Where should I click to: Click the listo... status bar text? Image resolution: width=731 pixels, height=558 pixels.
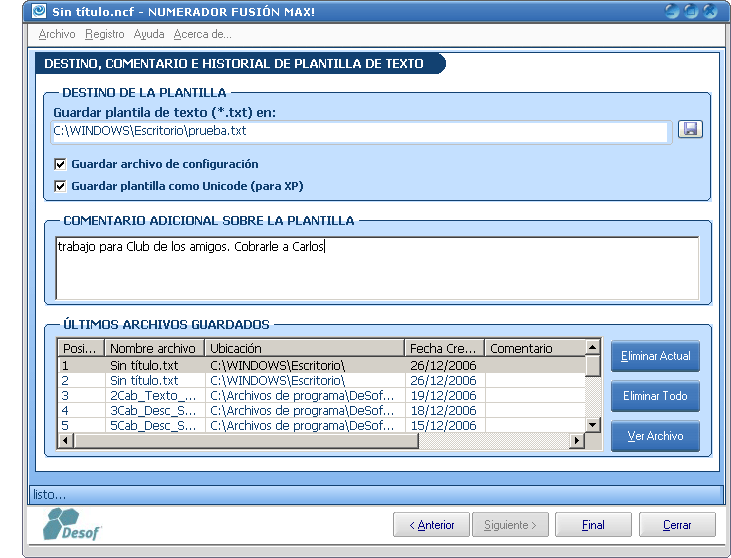click(x=49, y=495)
